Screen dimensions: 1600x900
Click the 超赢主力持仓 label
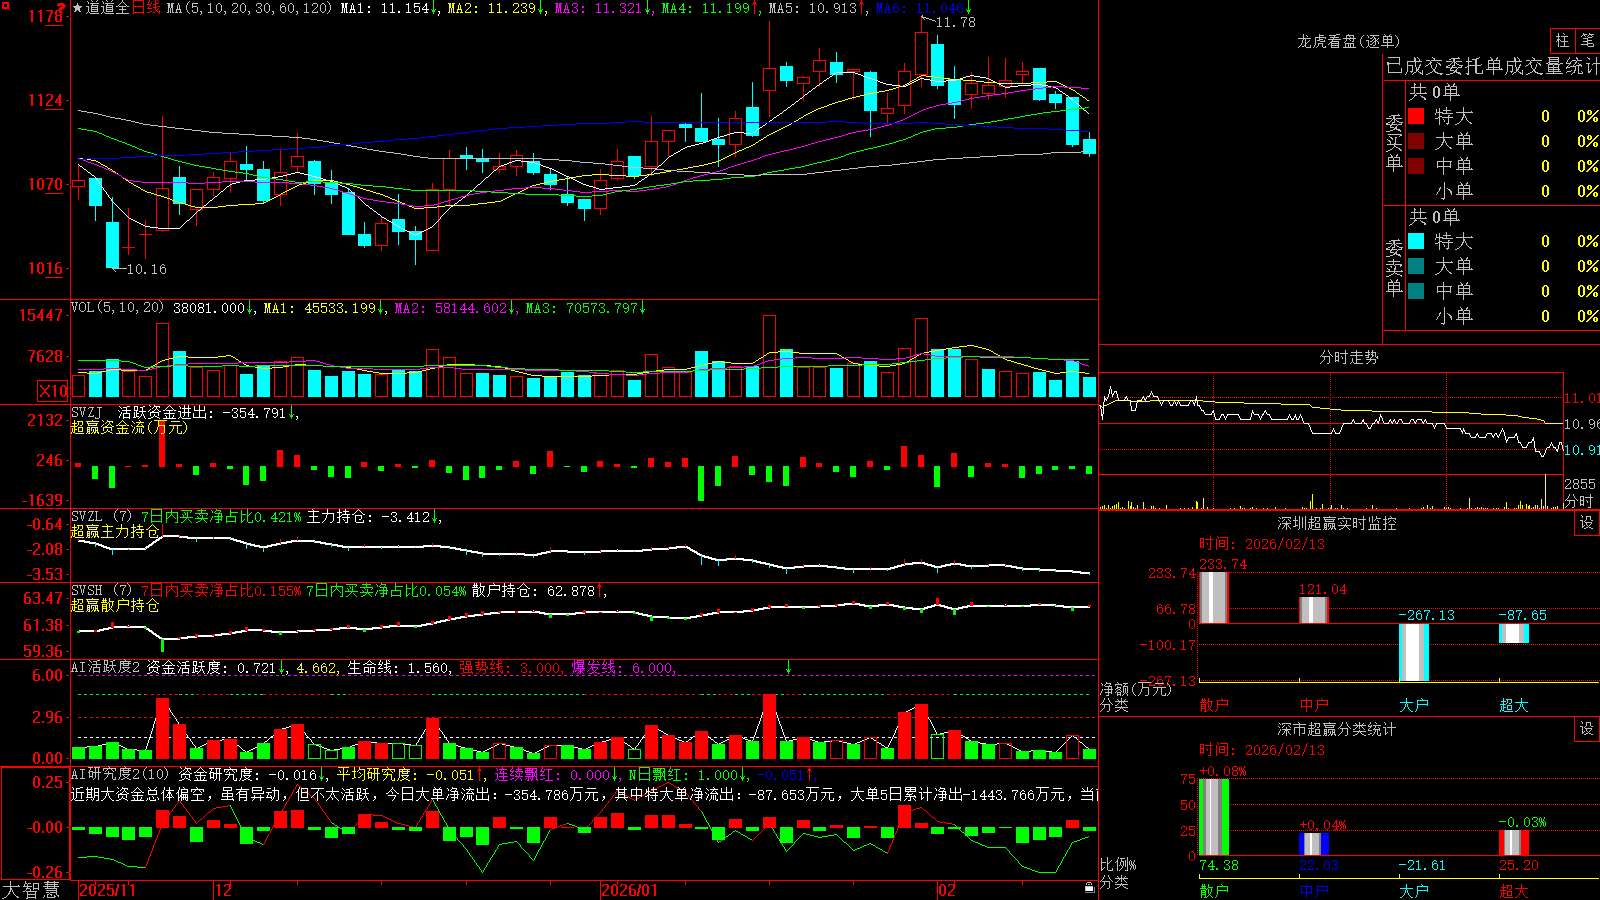click(x=115, y=532)
